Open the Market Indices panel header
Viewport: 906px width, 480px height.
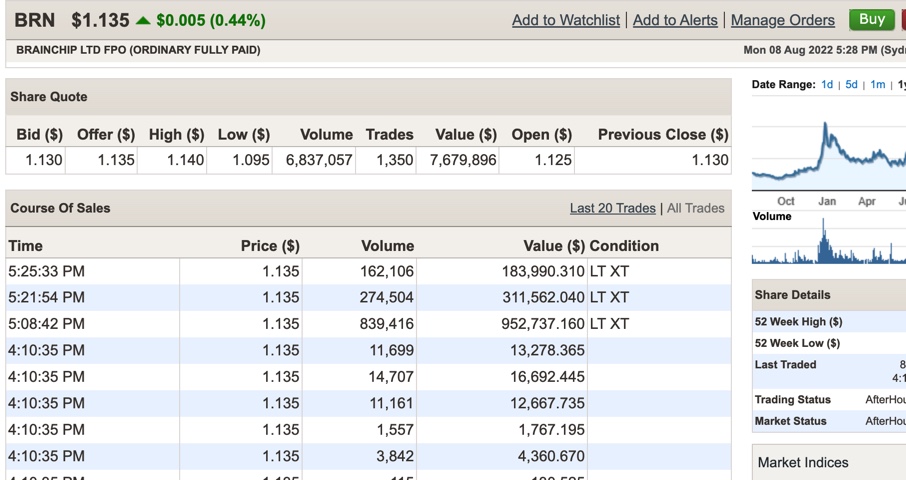[x=803, y=462]
